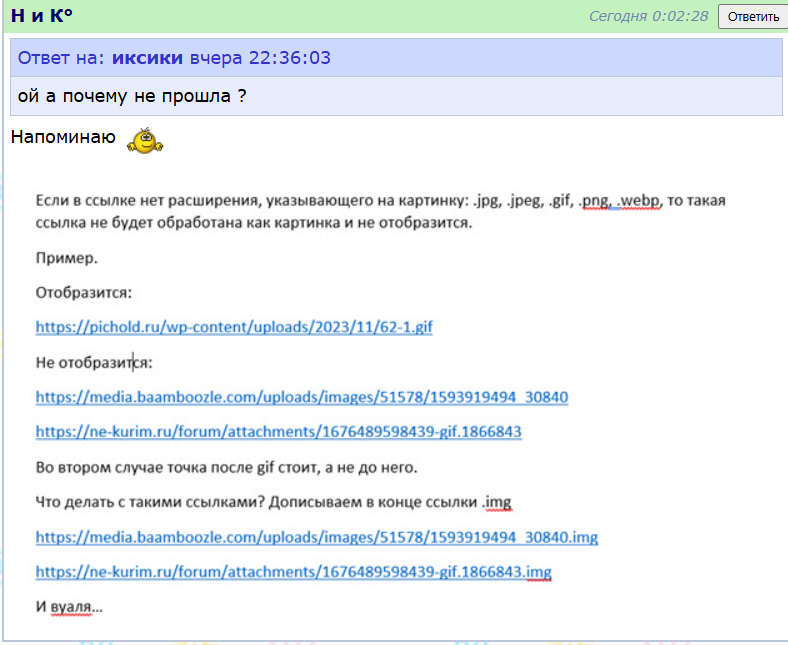The height and width of the screenshot is (645, 788).
Task: Click the Ответить reply button
Action: tap(753, 17)
